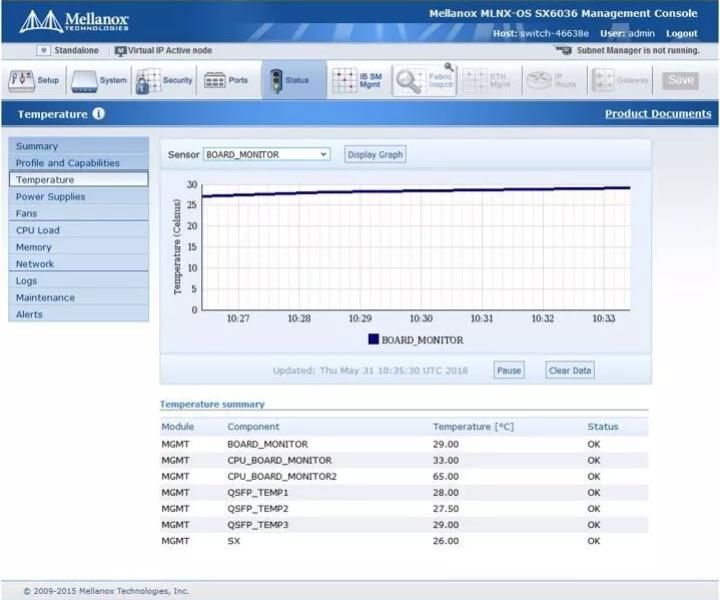Open the IB SM Mgmt icon
Viewport: 720px width, 600px height.
tap(344, 80)
